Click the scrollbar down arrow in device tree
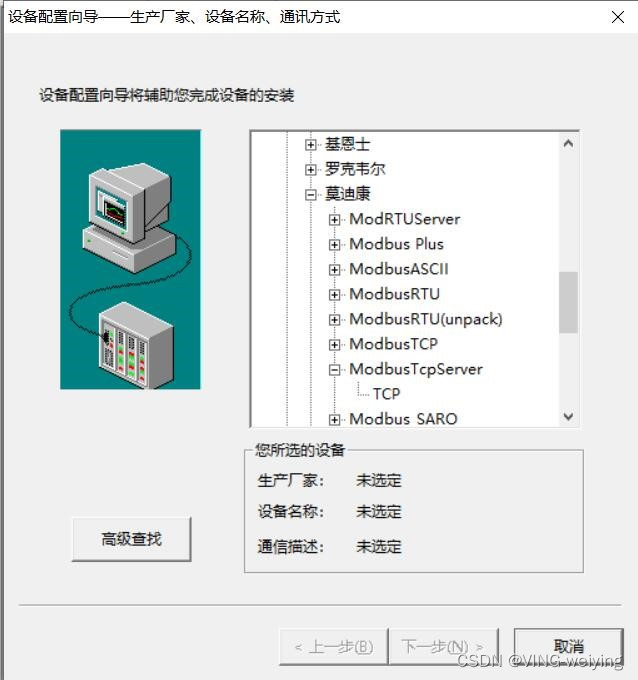Screen dimensions: 638x680 coord(568,417)
